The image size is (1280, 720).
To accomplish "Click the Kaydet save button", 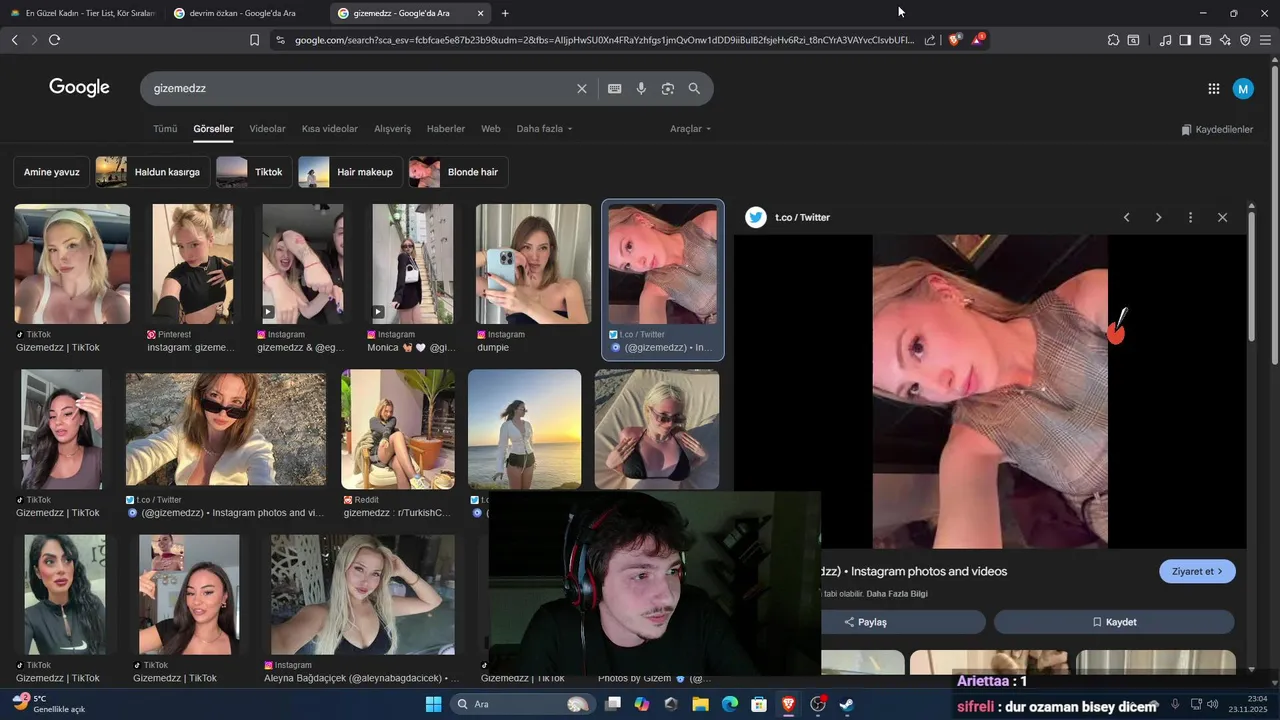I will point(1114,622).
